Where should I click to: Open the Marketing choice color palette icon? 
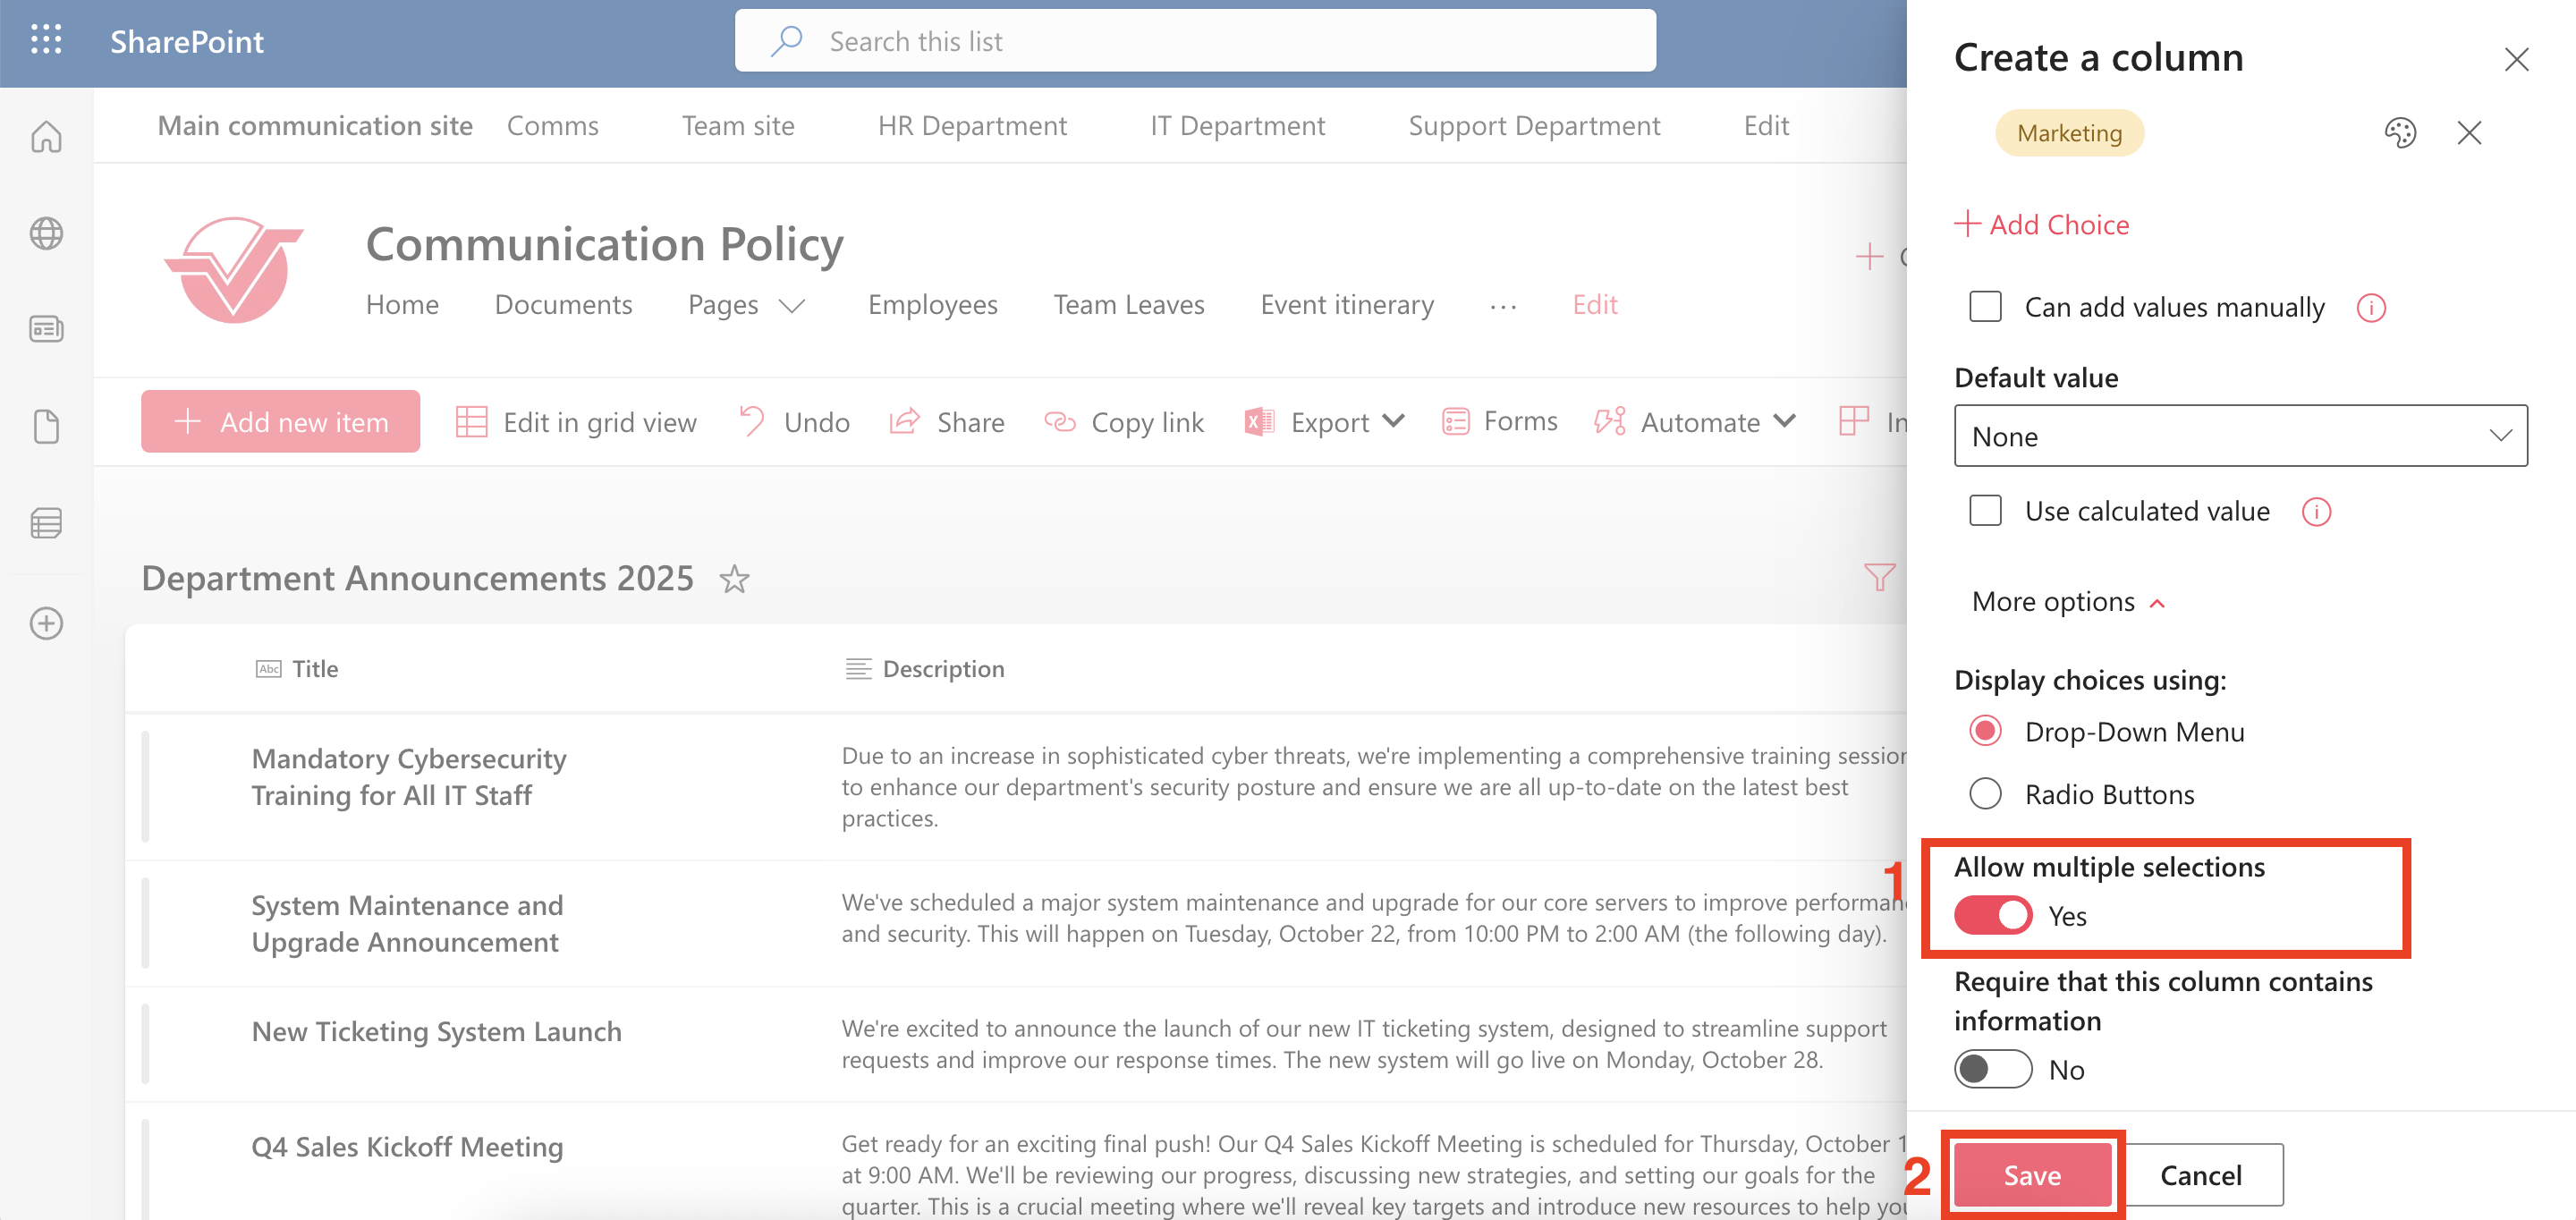tap(2399, 133)
